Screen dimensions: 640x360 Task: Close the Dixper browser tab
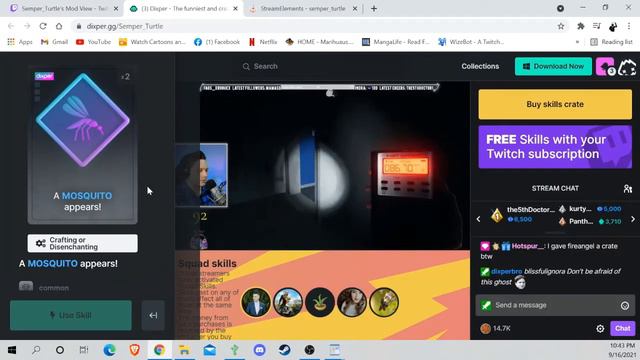click(x=236, y=9)
